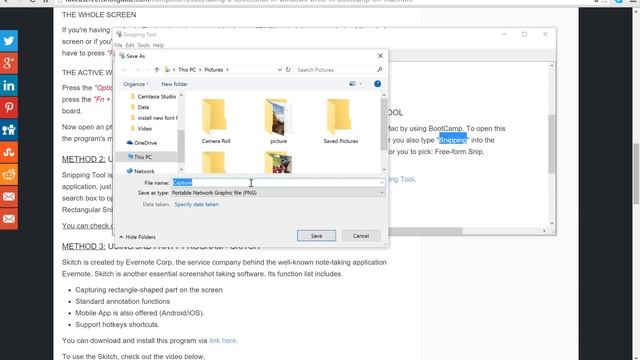Open Snipping Tool Help menu
640x360 pixels.
point(158,45)
